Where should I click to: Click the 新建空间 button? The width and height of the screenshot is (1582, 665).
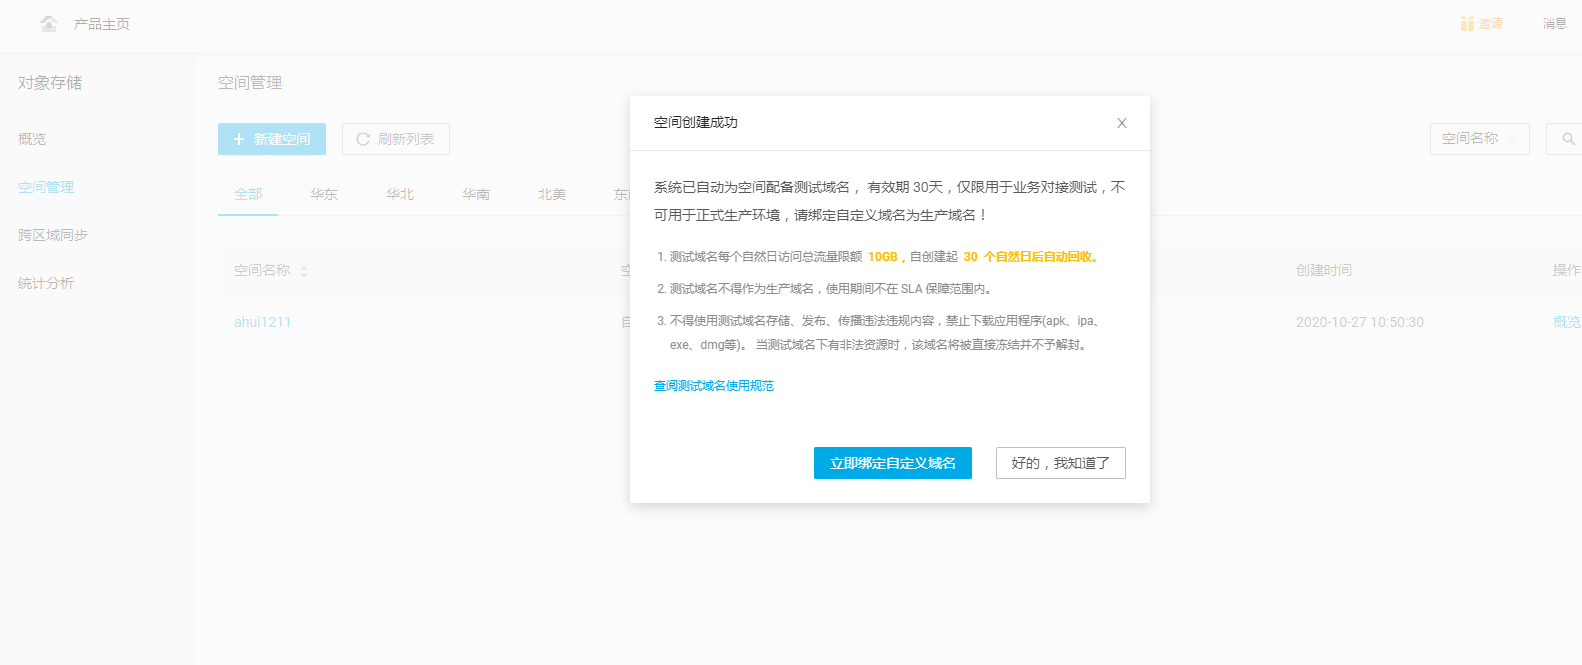[272, 139]
